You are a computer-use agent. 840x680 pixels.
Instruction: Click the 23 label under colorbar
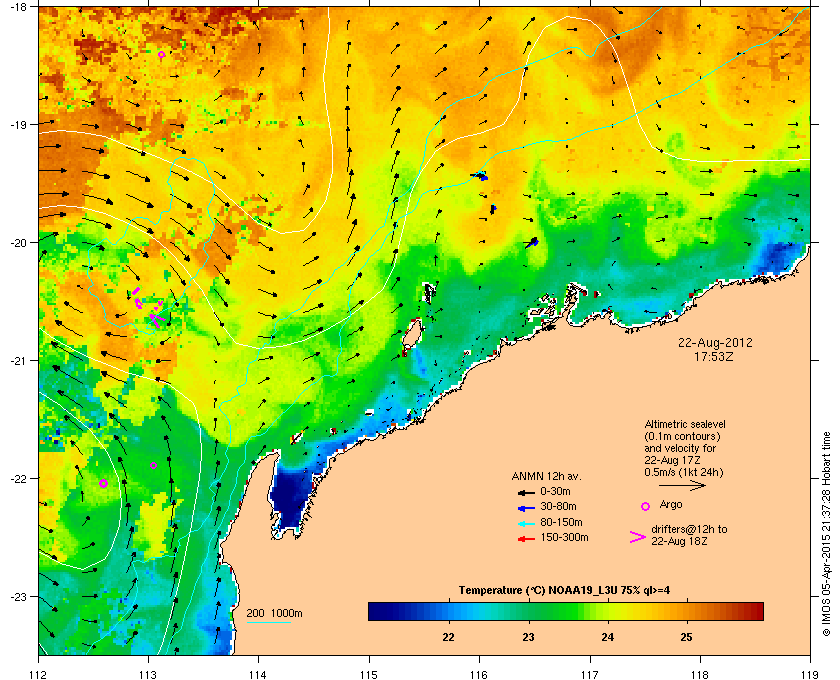click(x=528, y=637)
